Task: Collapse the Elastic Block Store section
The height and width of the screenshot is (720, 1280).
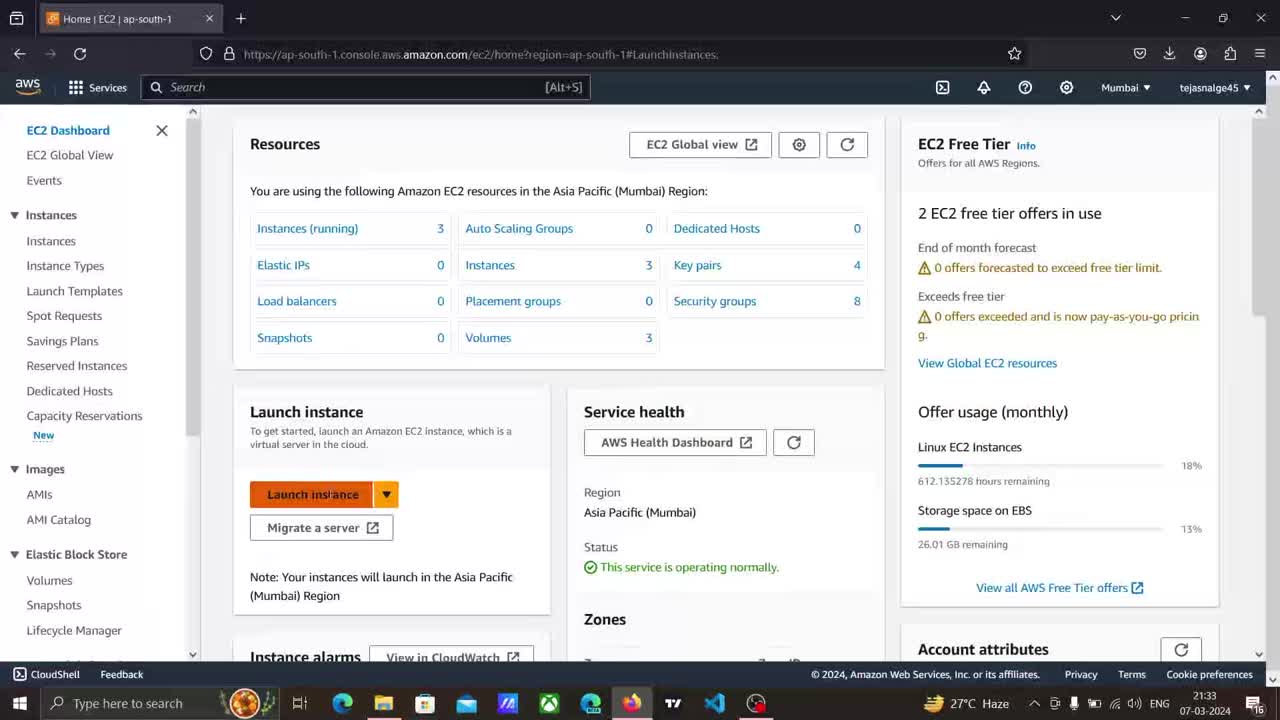Action: pyautogui.click(x=15, y=555)
